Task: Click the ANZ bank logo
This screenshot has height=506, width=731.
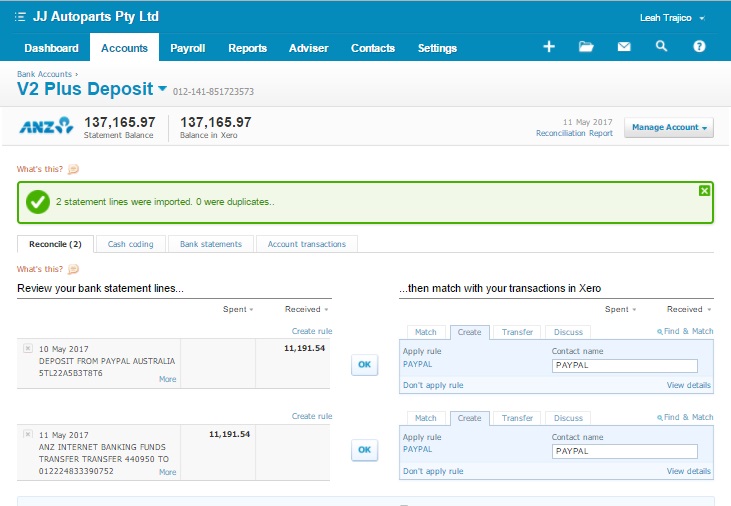Action: pyautogui.click(x=46, y=125)
